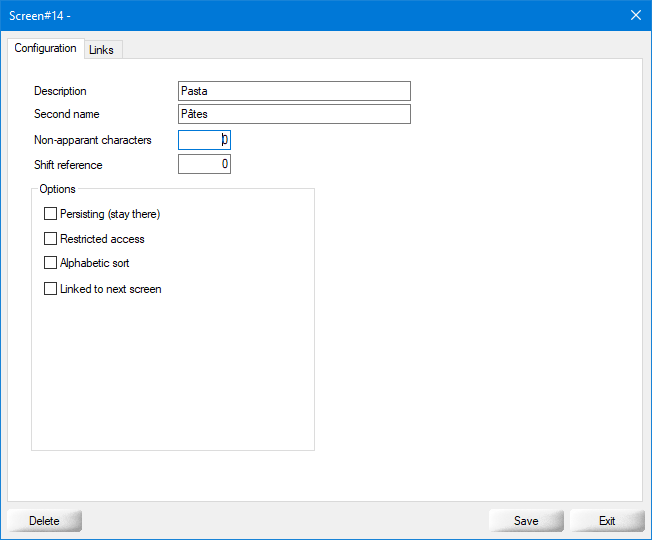Toggle the Restricted access option
Image resolution: width=652 pixels, height=540 pixels.
[51, 239]
